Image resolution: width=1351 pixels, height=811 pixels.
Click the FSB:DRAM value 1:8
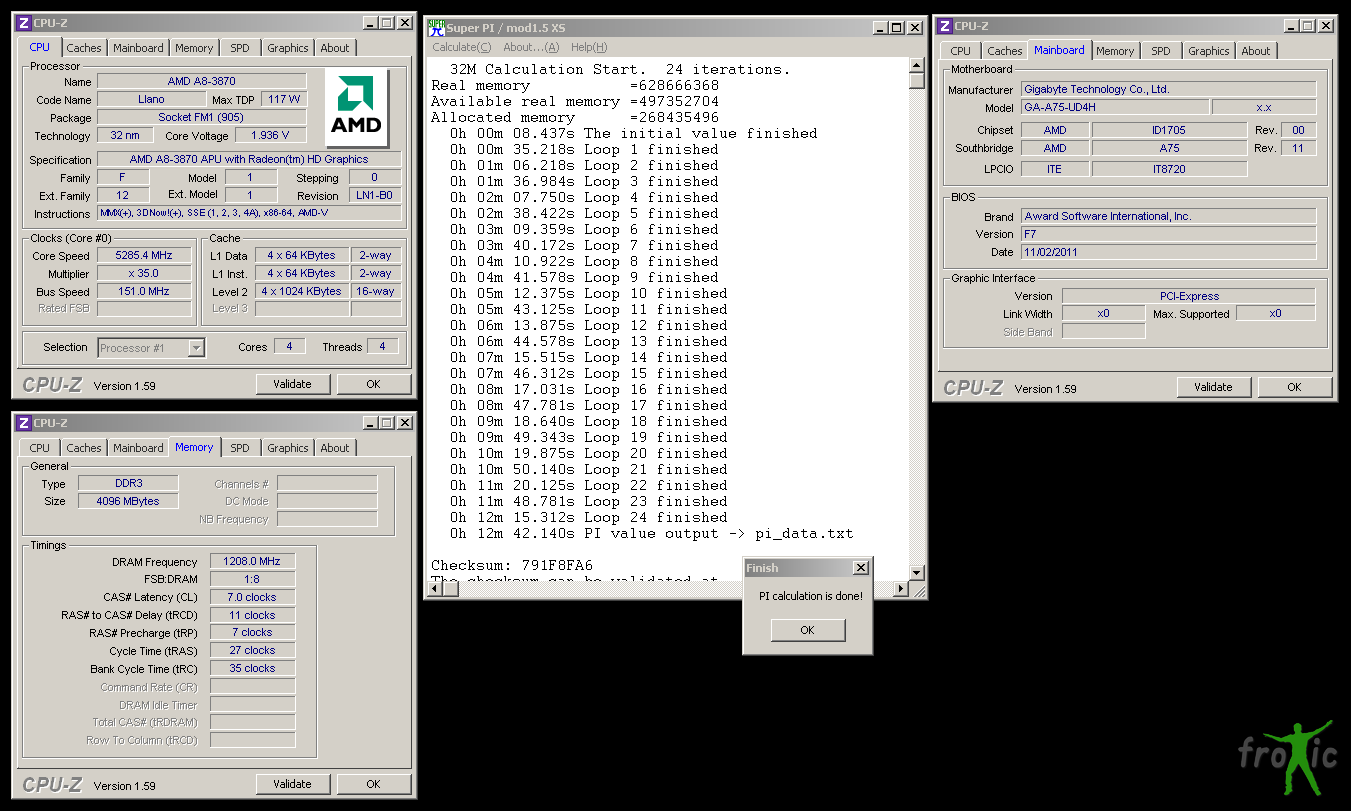click(252, 579)
